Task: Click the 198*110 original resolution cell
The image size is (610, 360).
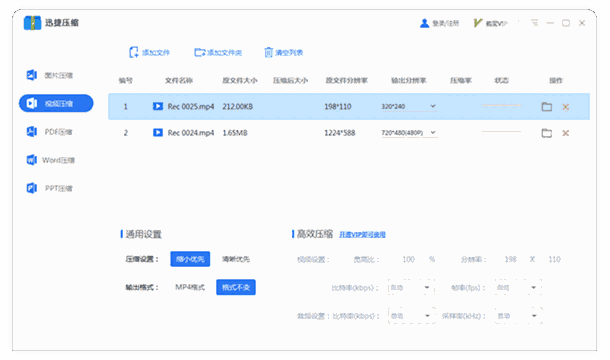Action: point(338,106)
